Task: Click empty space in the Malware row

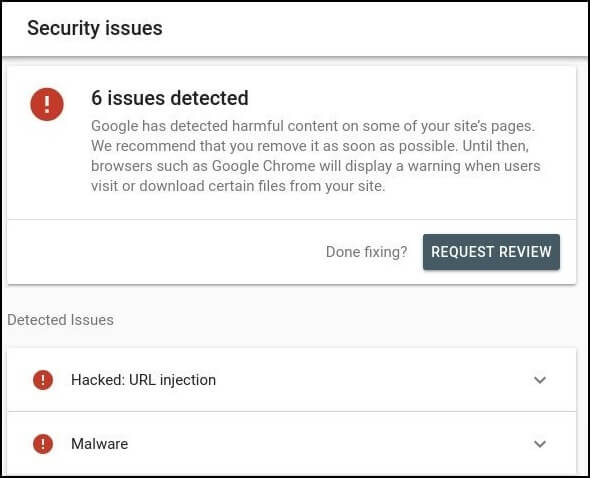Action: point(331,444)
